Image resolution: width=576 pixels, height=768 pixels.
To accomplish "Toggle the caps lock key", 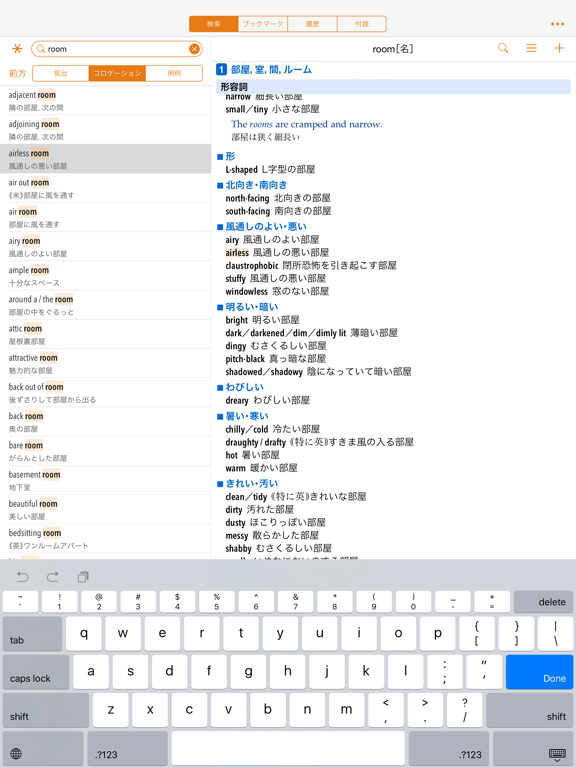I will pyautogui.click(x=36, y=672).
